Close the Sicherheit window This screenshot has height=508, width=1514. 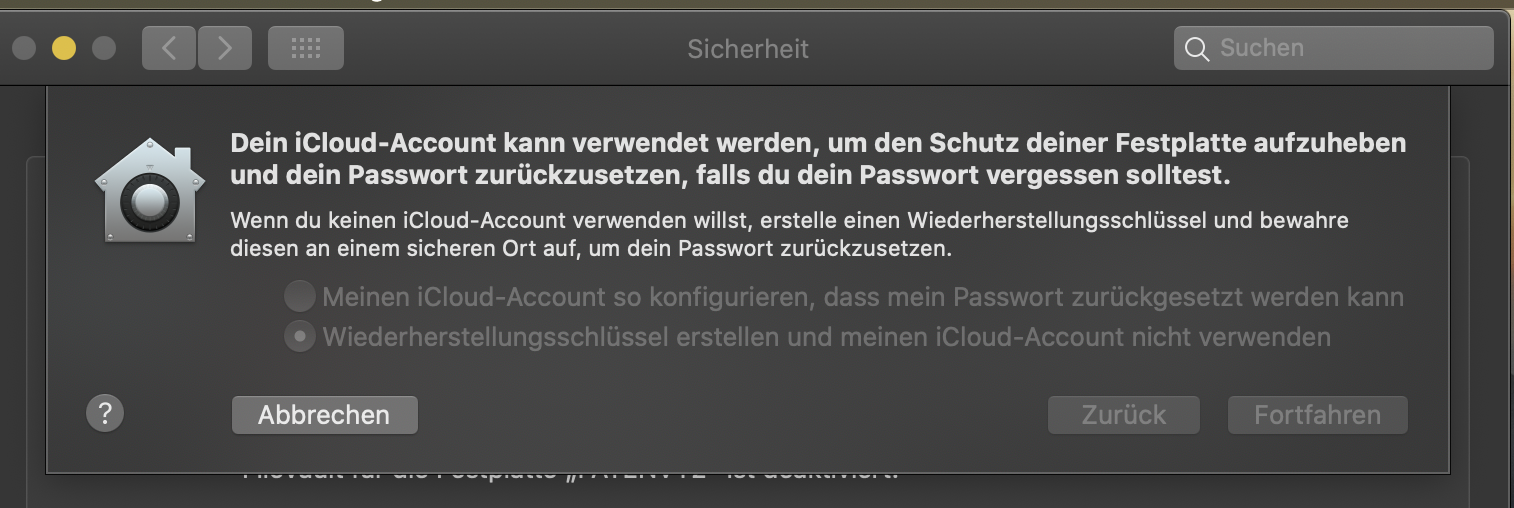click(x=25, y=48)
